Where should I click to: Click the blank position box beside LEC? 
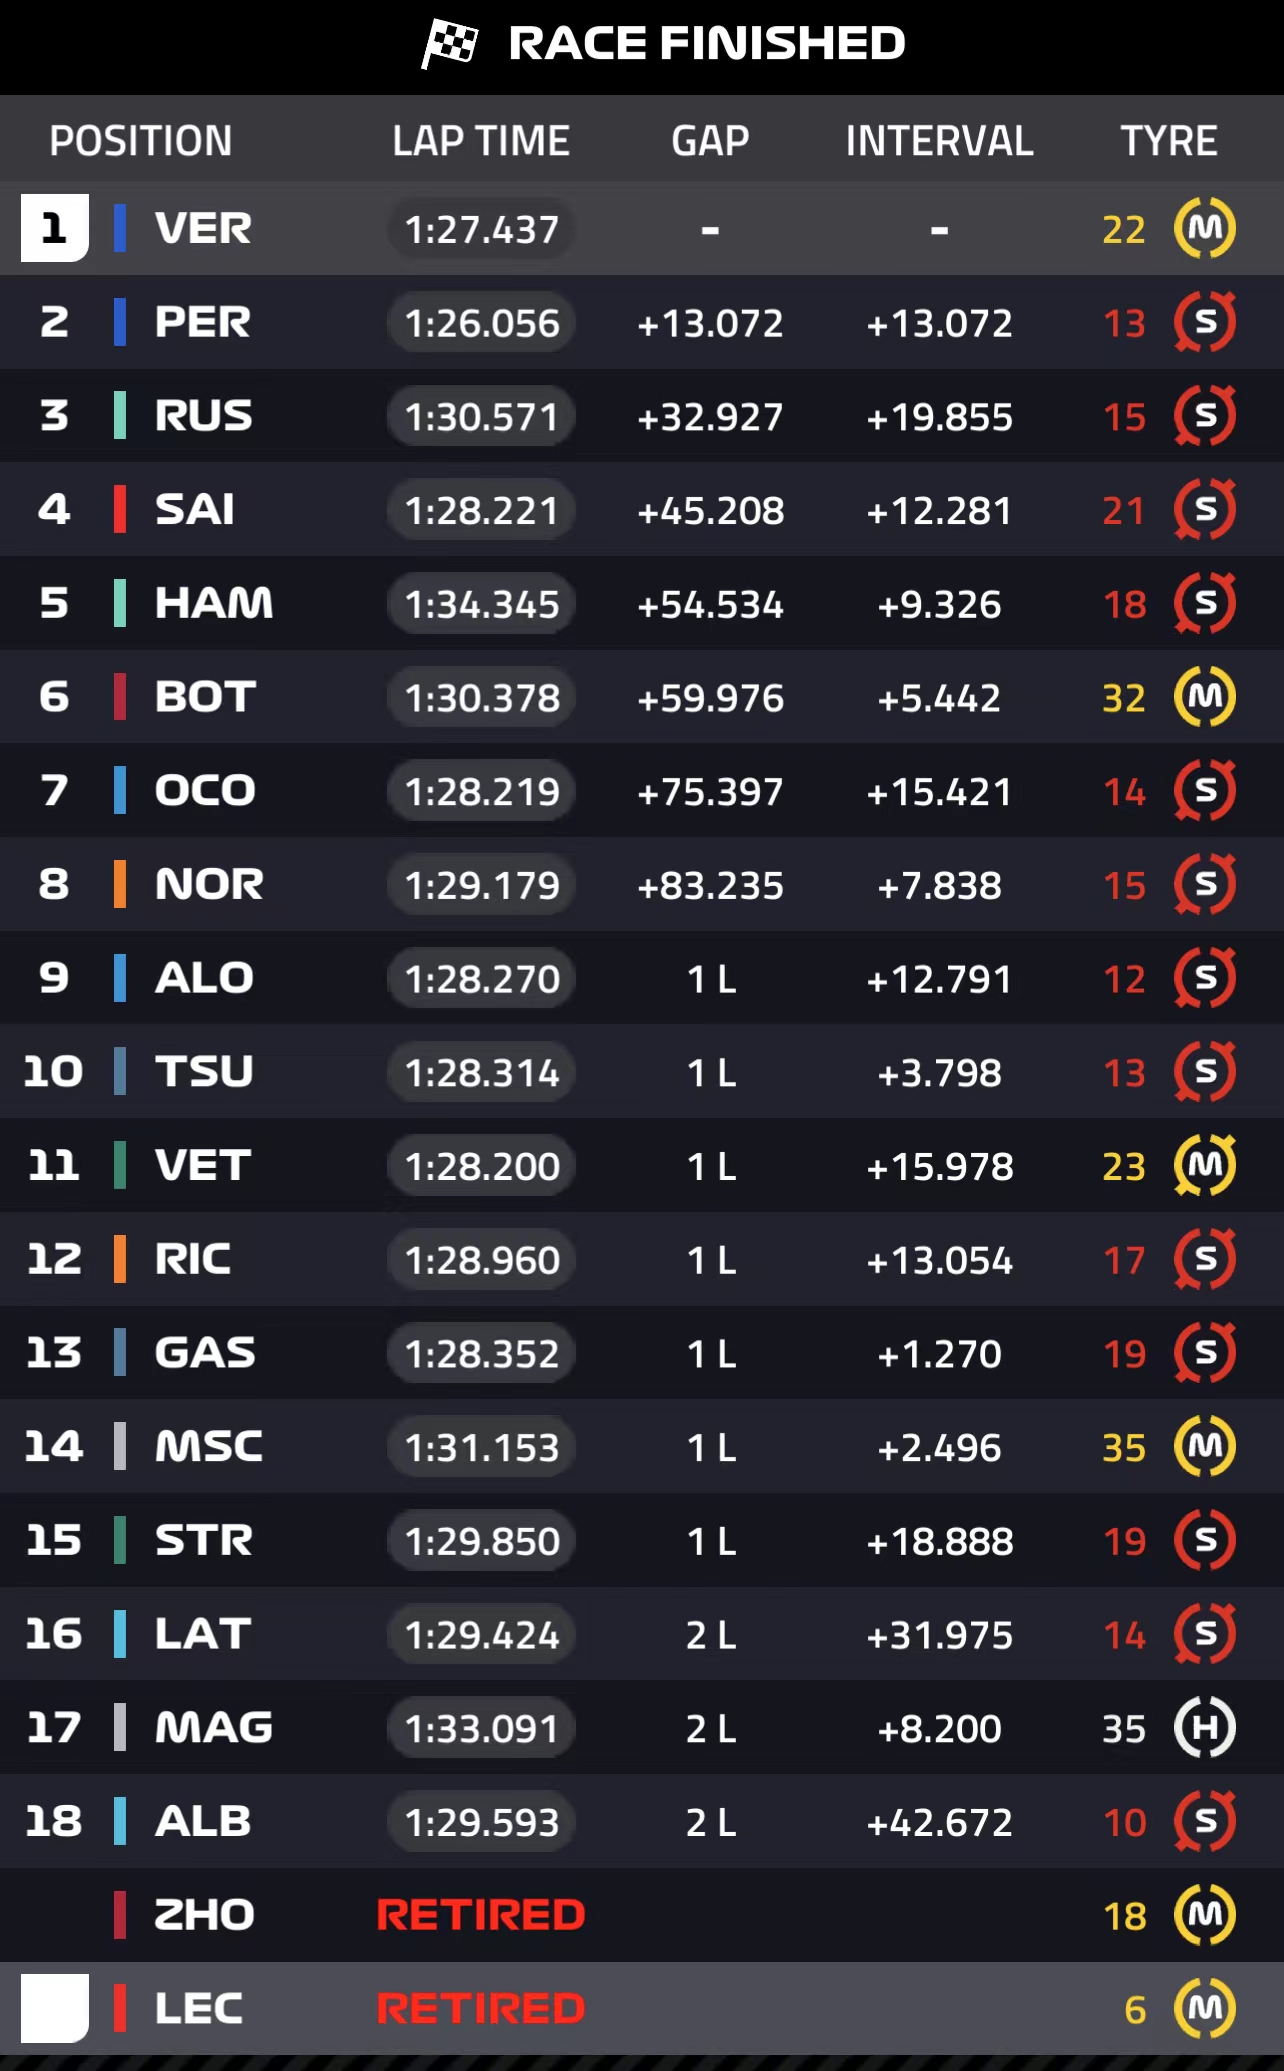click(x=55, y=2008)
